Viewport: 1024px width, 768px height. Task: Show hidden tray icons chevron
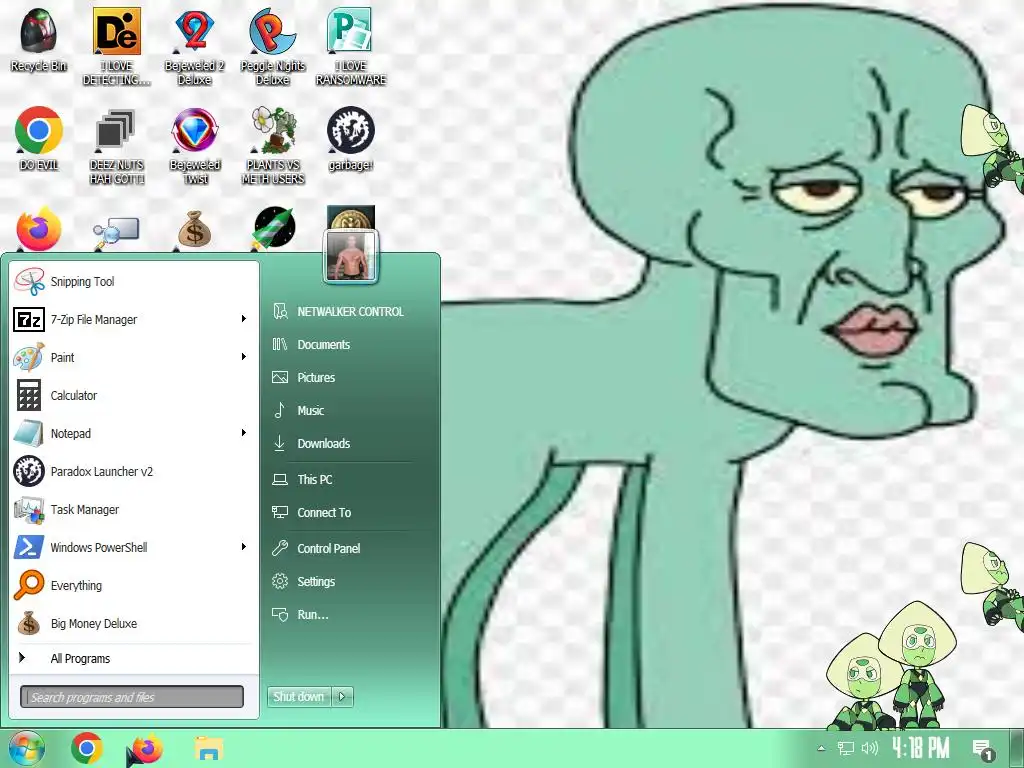click(x=822, y=748)
